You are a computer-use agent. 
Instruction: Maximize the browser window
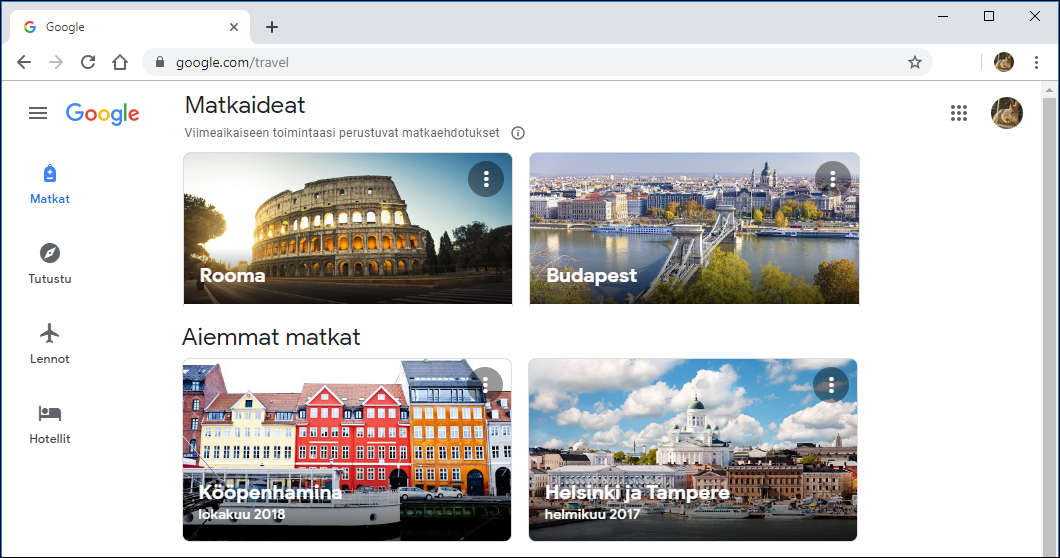(988, 16)
